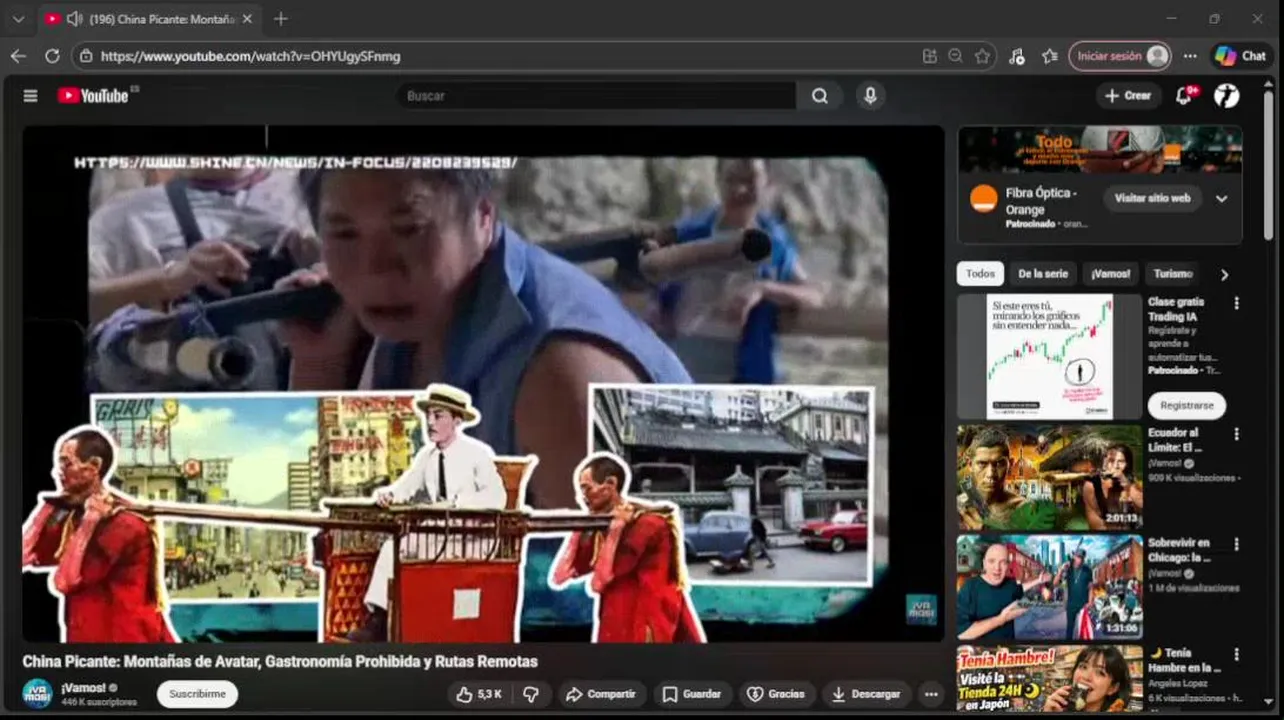The width and height of the screenshot is (1284, 720).
Task: Click video player to pause
Action: [x=483, y=383]
